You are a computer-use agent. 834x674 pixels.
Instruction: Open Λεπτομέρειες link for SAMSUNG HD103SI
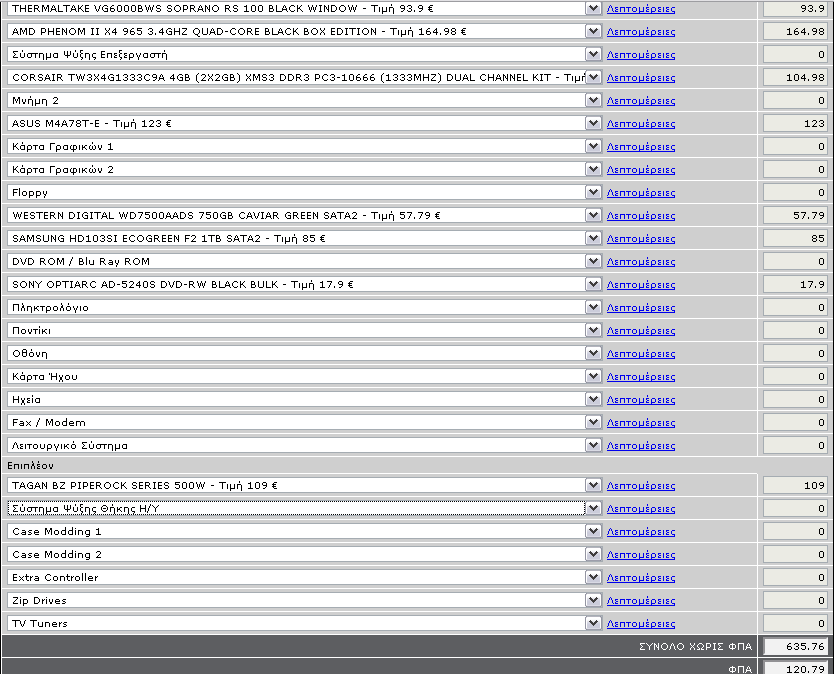coord(641,239)
